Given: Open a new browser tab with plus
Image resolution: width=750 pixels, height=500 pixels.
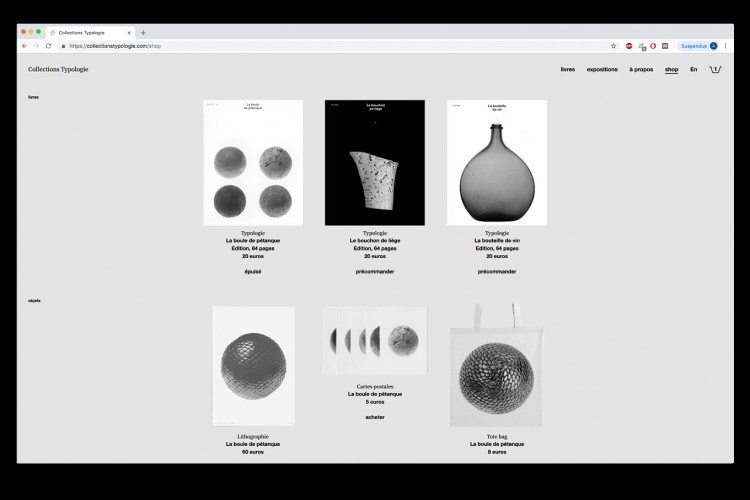Looking at the screenshot, I should point(143,33).
